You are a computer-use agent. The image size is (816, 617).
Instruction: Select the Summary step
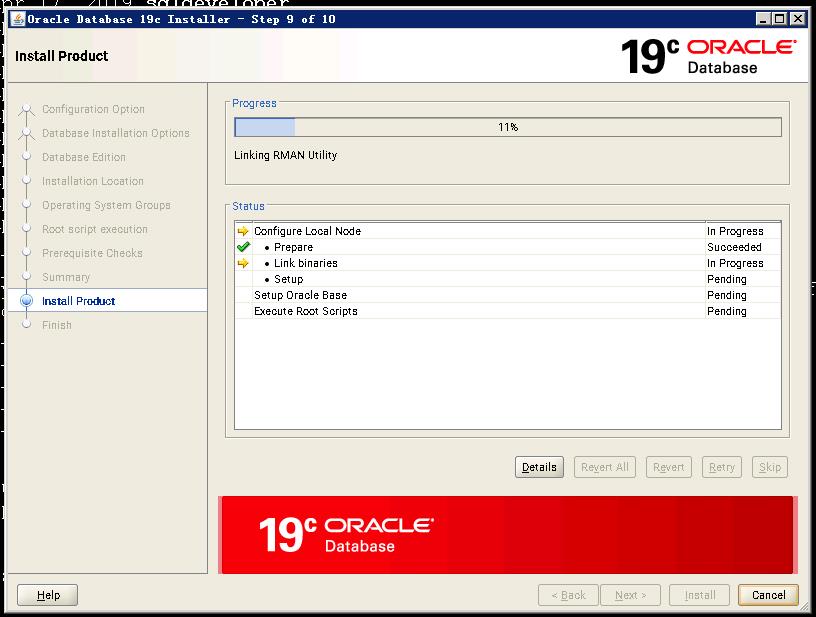[x=66, y=277]
